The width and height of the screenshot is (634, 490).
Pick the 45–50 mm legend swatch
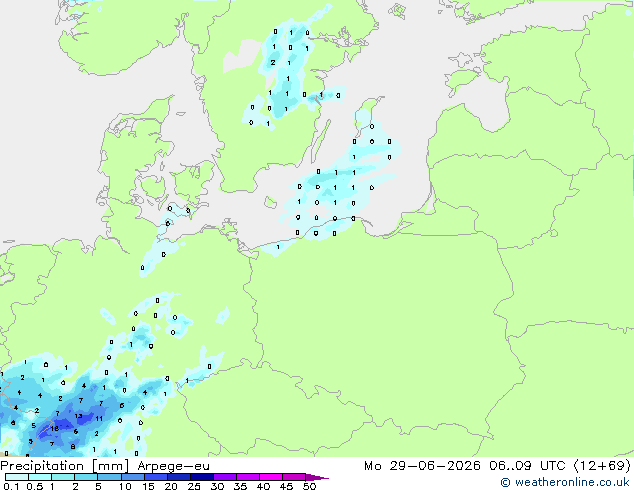(x=294, y=477)
